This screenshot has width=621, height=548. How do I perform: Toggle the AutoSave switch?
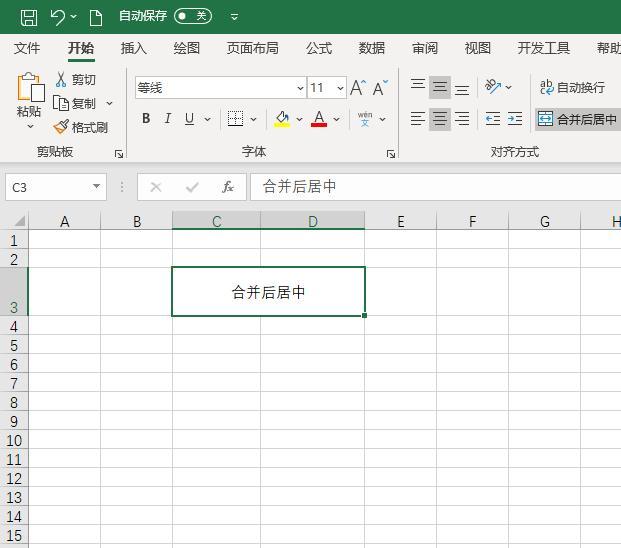(x=192, y=16)
